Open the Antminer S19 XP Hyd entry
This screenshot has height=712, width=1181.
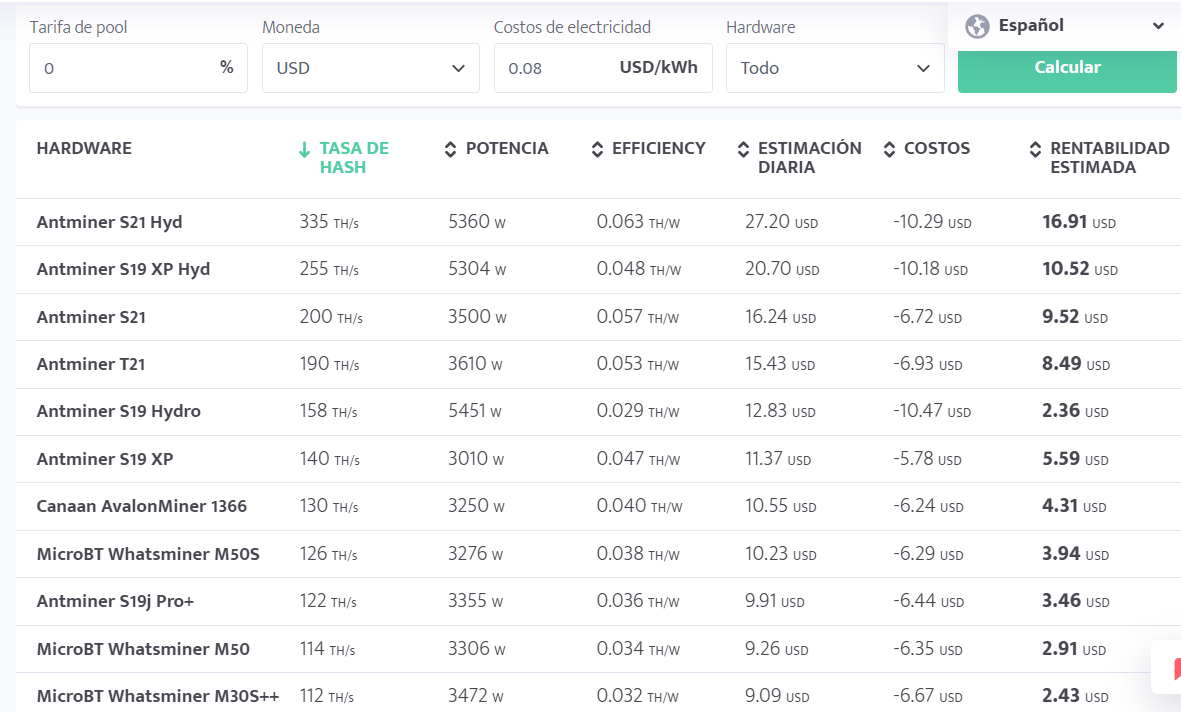pos(124,269)
